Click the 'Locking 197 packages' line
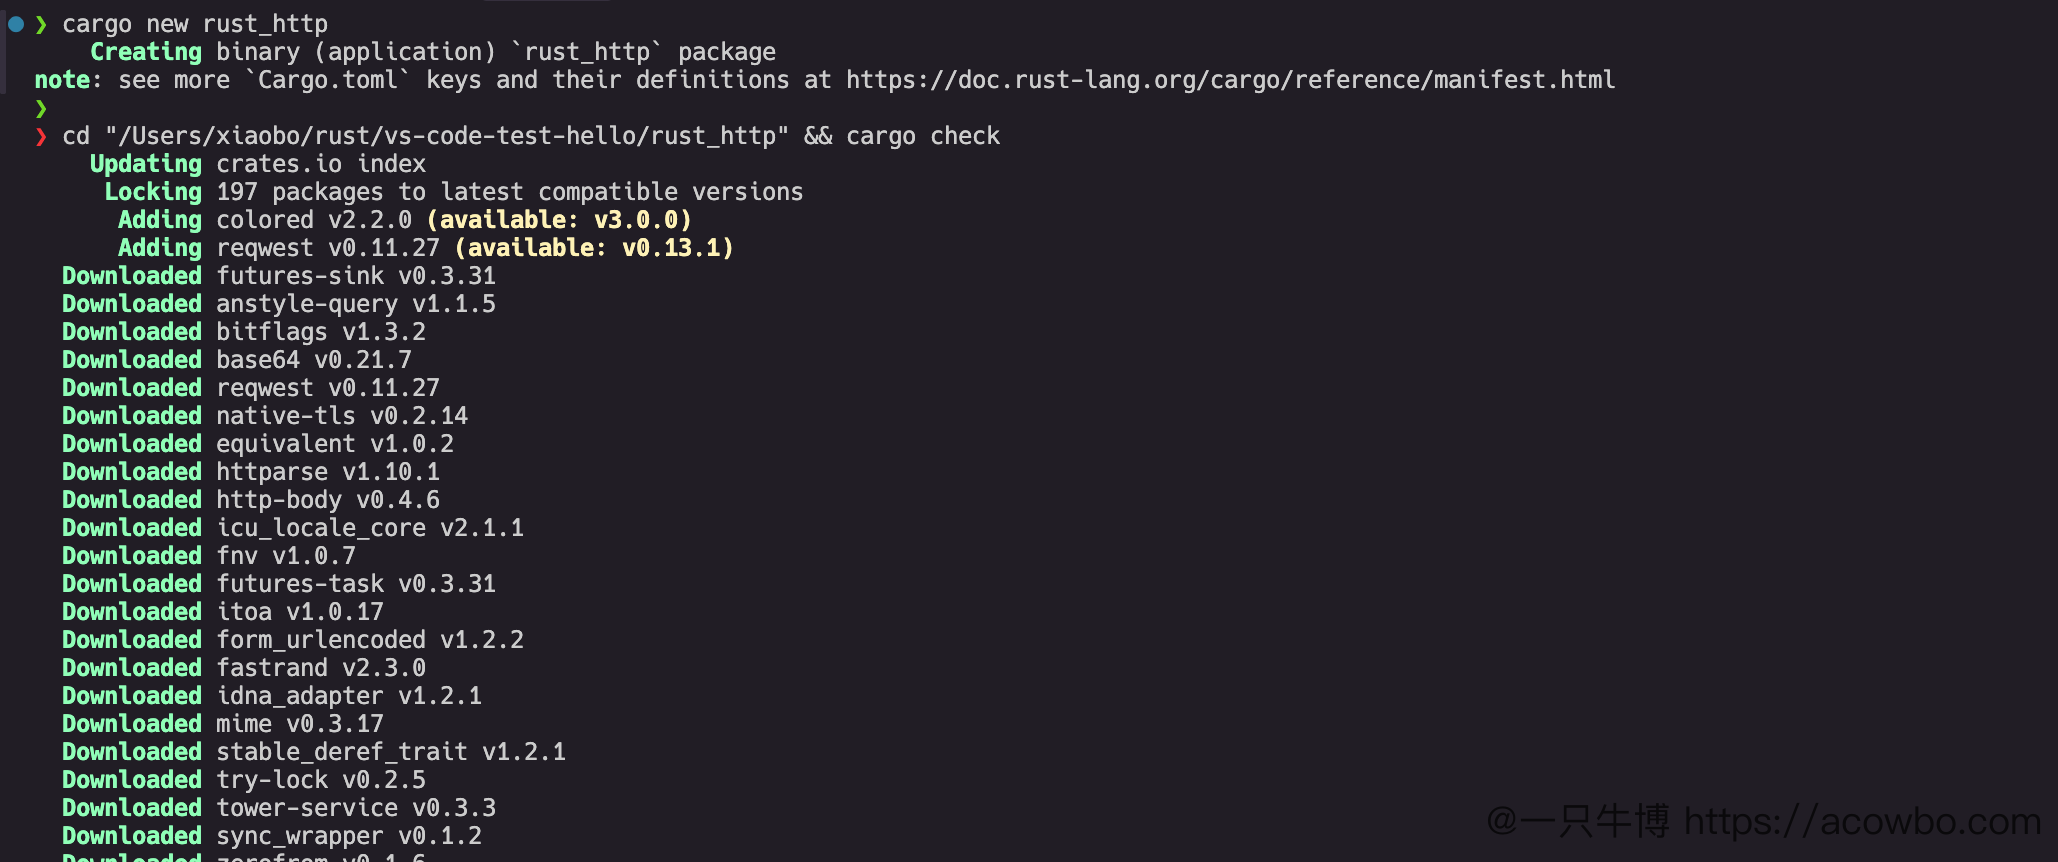This screenshot has height=862, width=2058. (x=454, y=192)
